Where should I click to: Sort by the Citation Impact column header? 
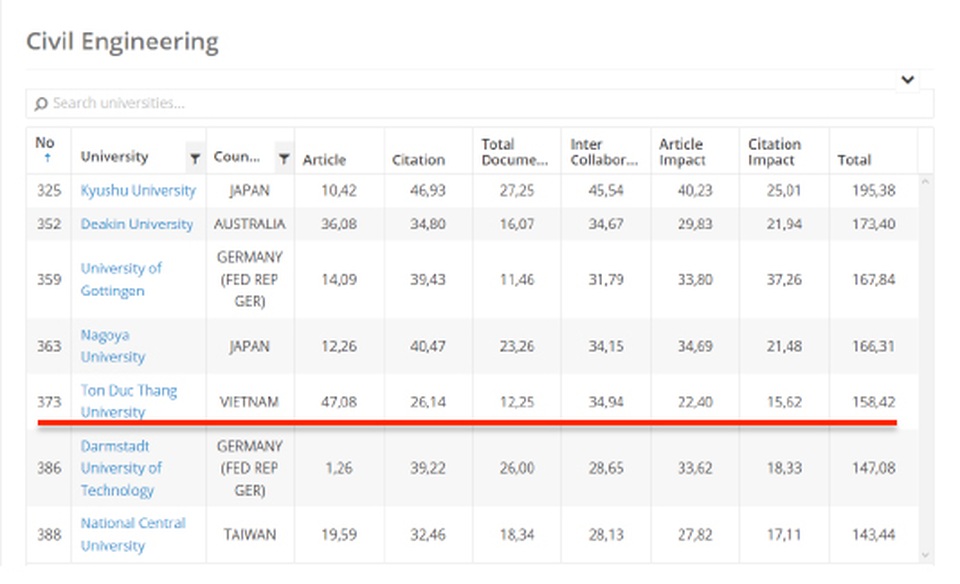(x=774, y=152)
